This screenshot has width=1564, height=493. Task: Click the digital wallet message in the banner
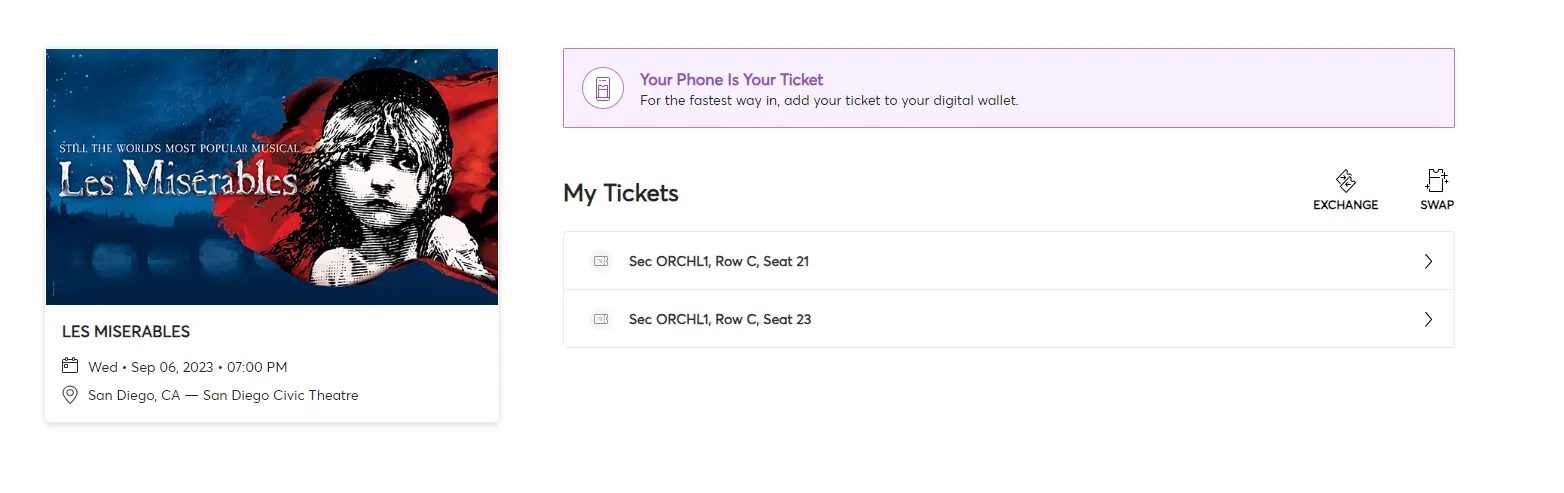point(828,101)
